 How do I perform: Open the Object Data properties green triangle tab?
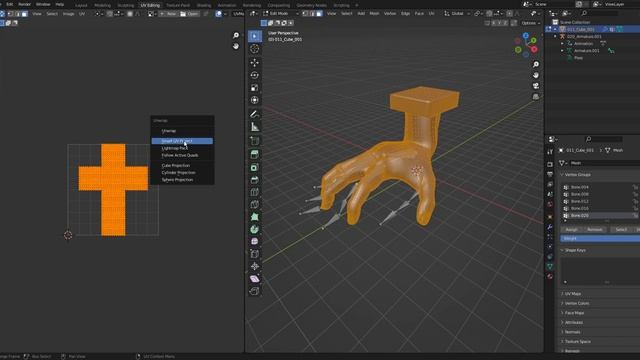550,266
